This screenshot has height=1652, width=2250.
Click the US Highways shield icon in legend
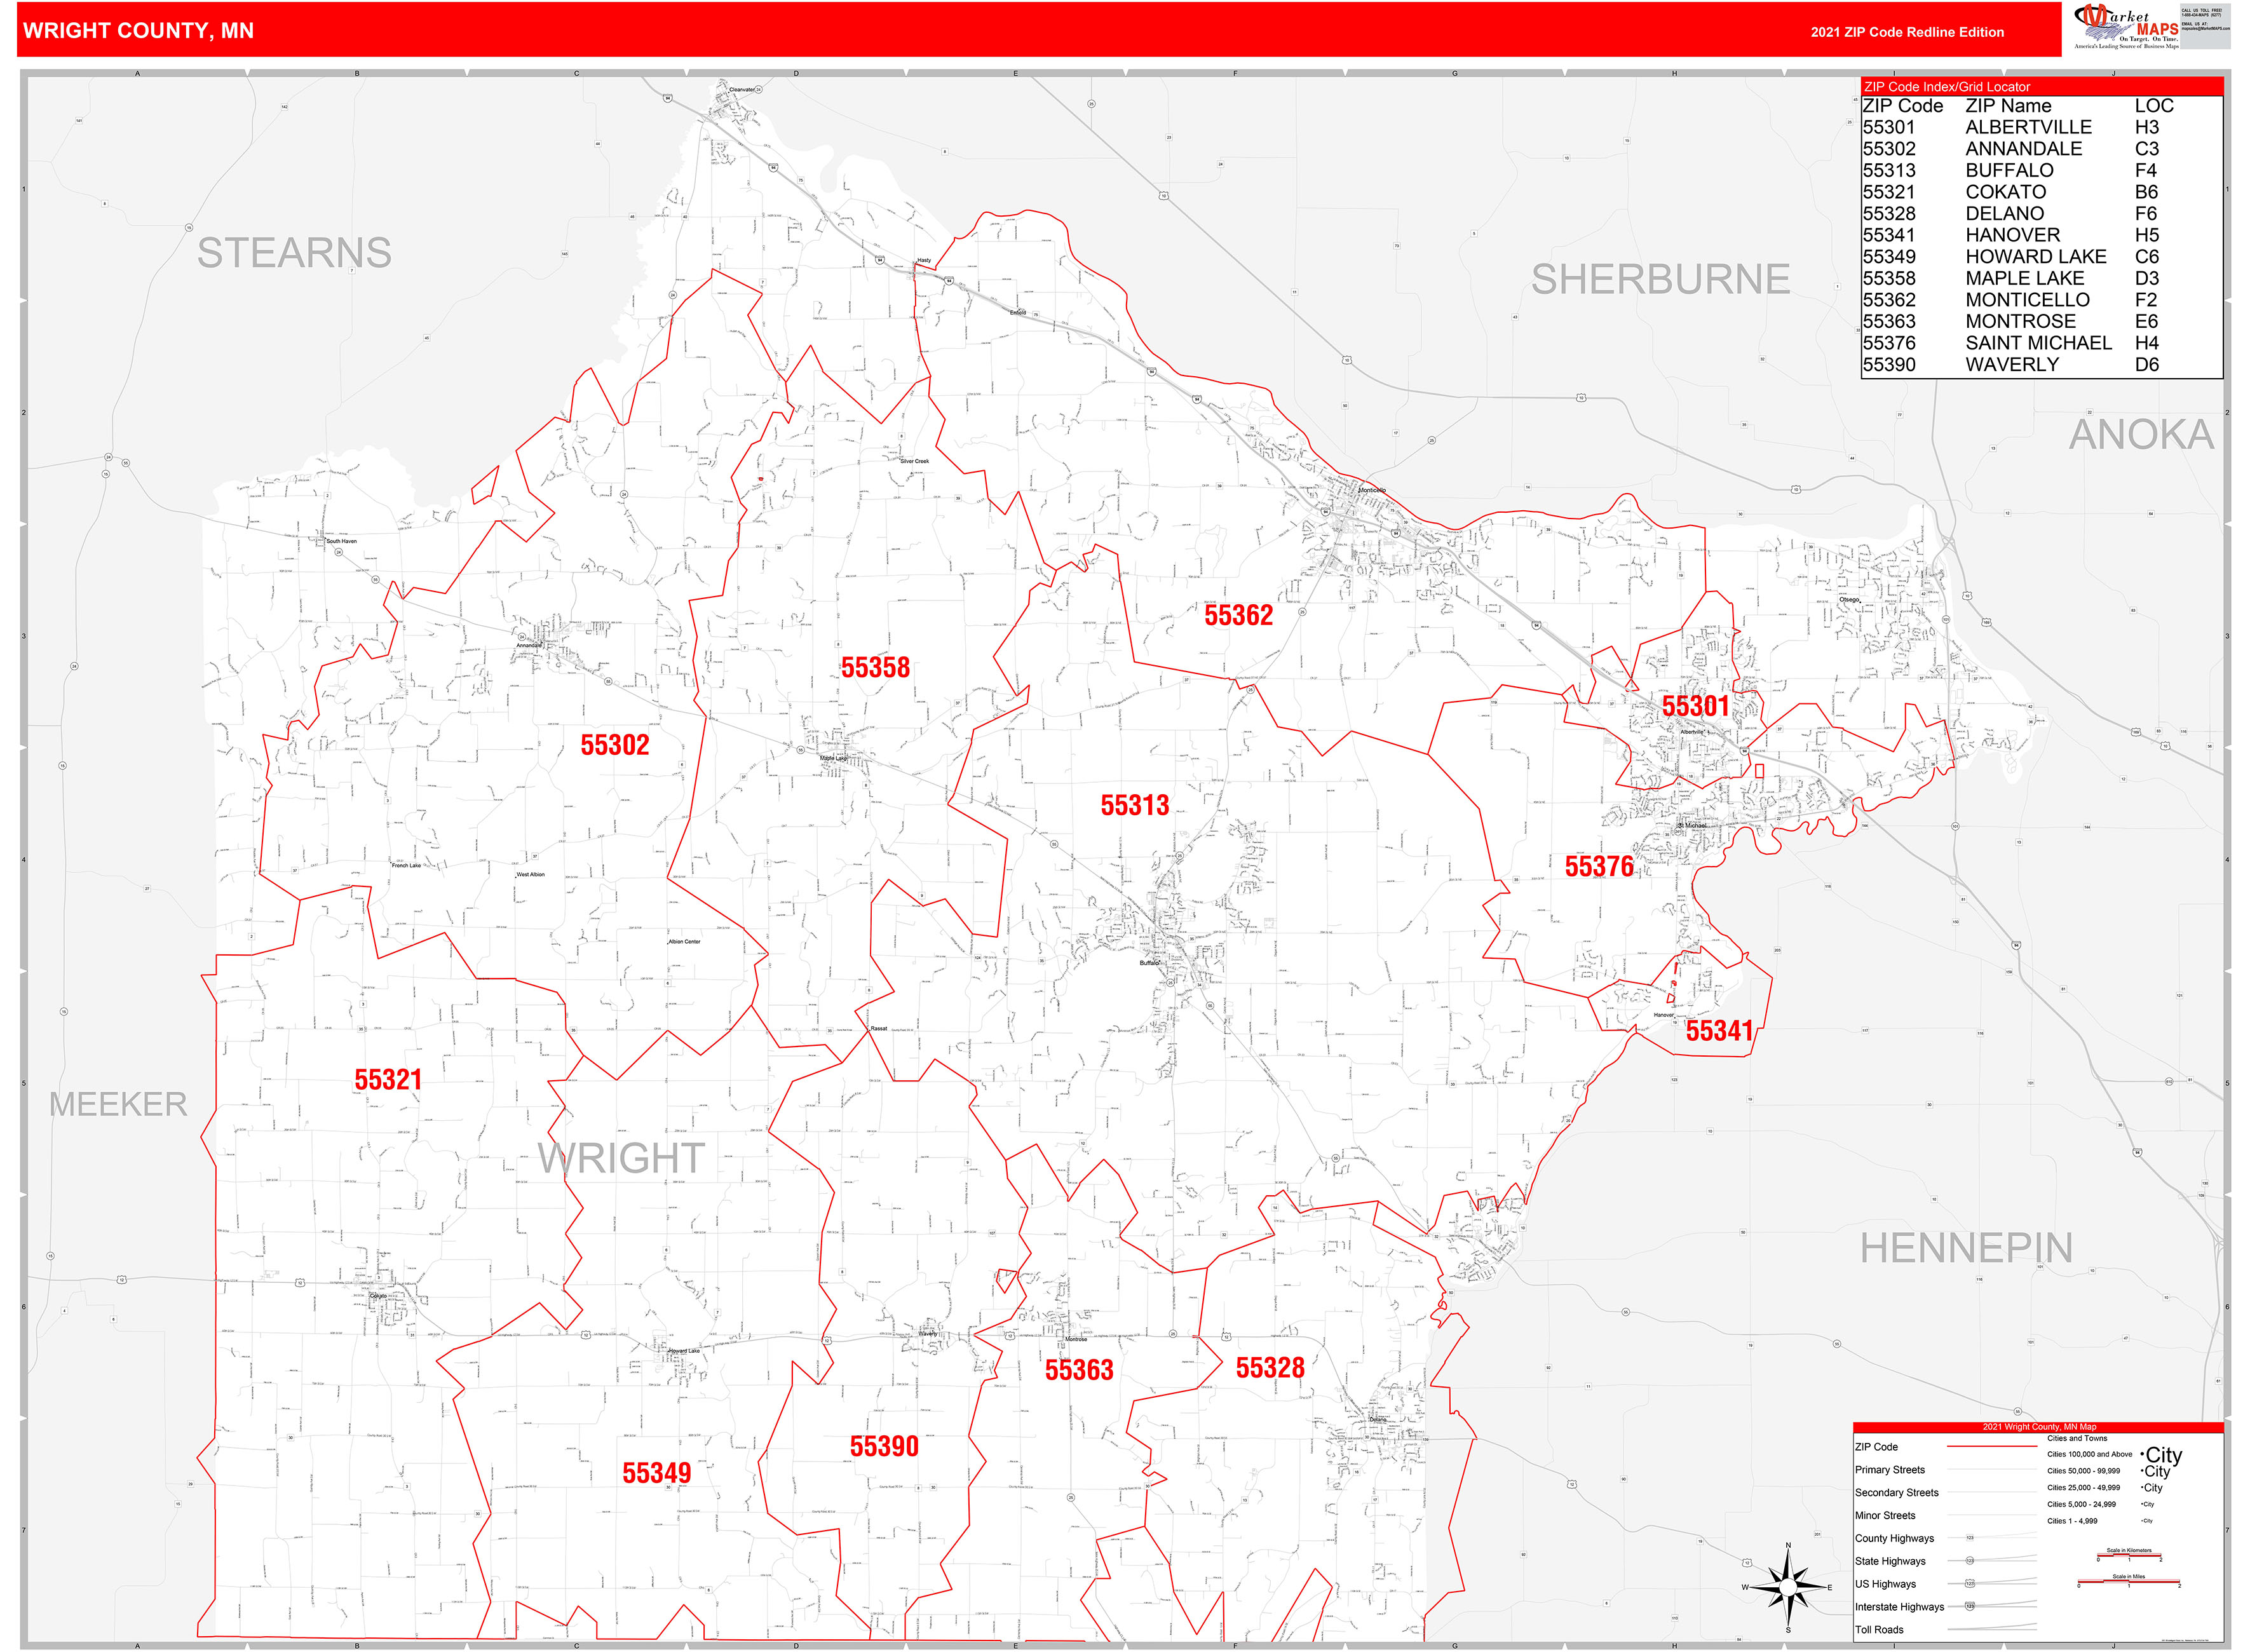point(1970,1584)
